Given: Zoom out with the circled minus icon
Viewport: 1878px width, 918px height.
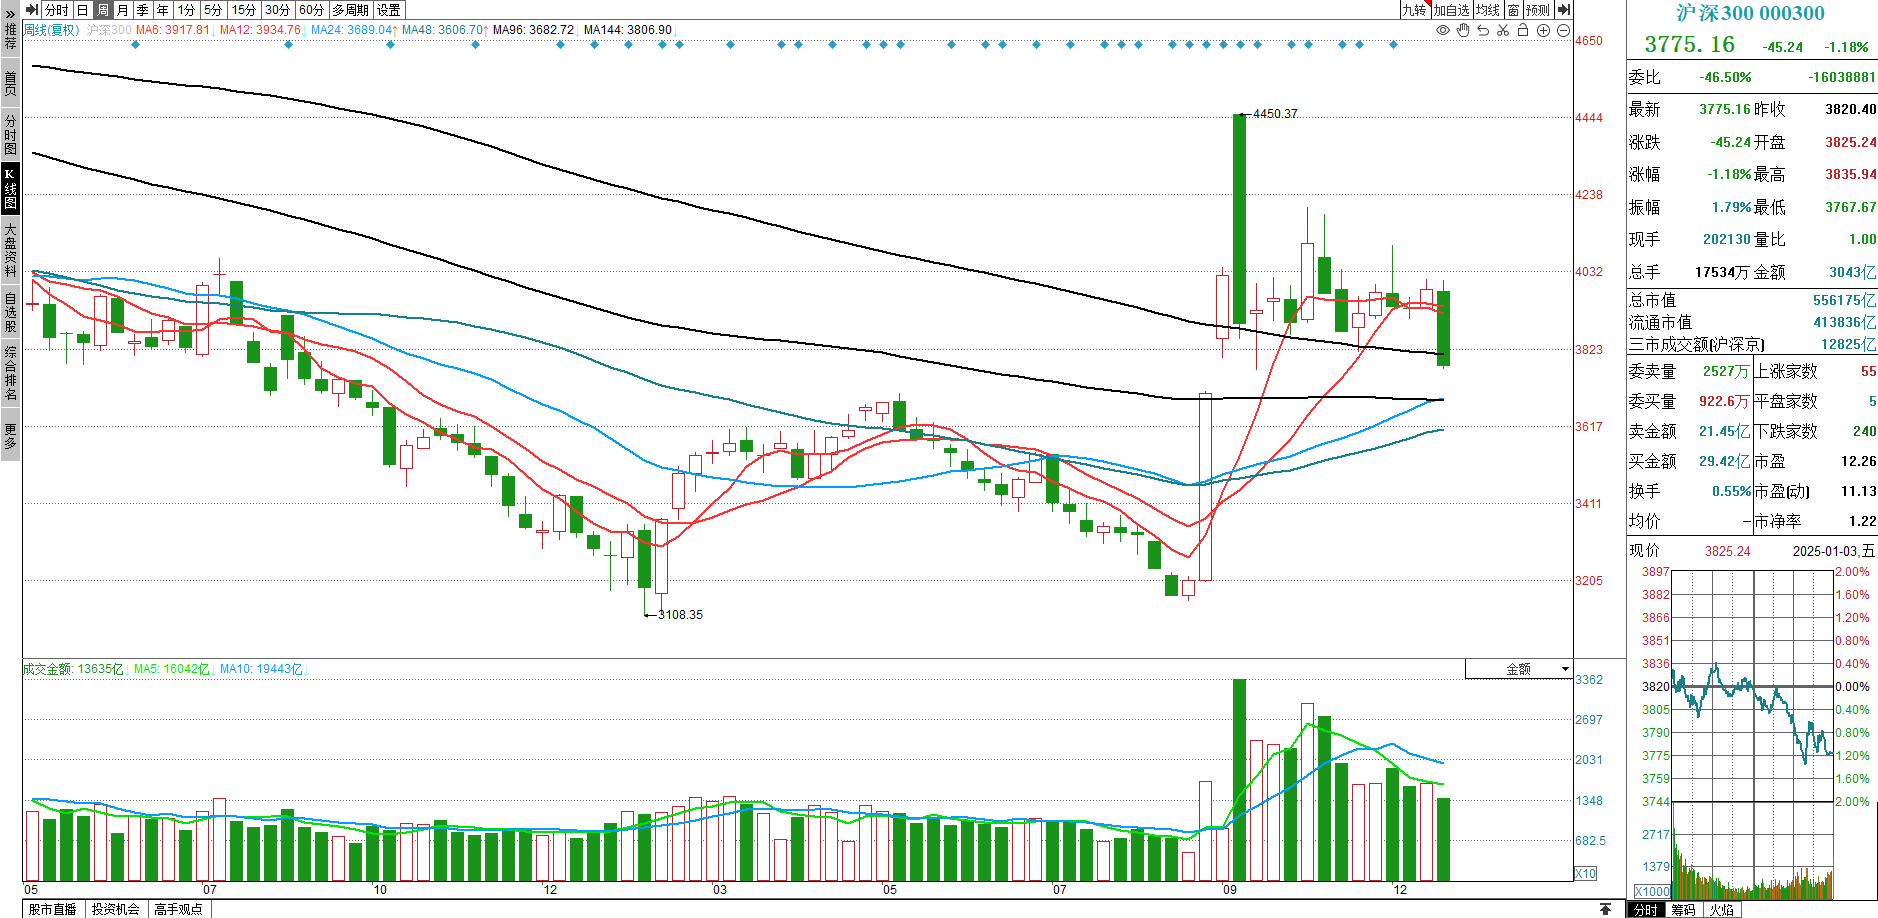Looking at the screenshot, I should 1563,31.
